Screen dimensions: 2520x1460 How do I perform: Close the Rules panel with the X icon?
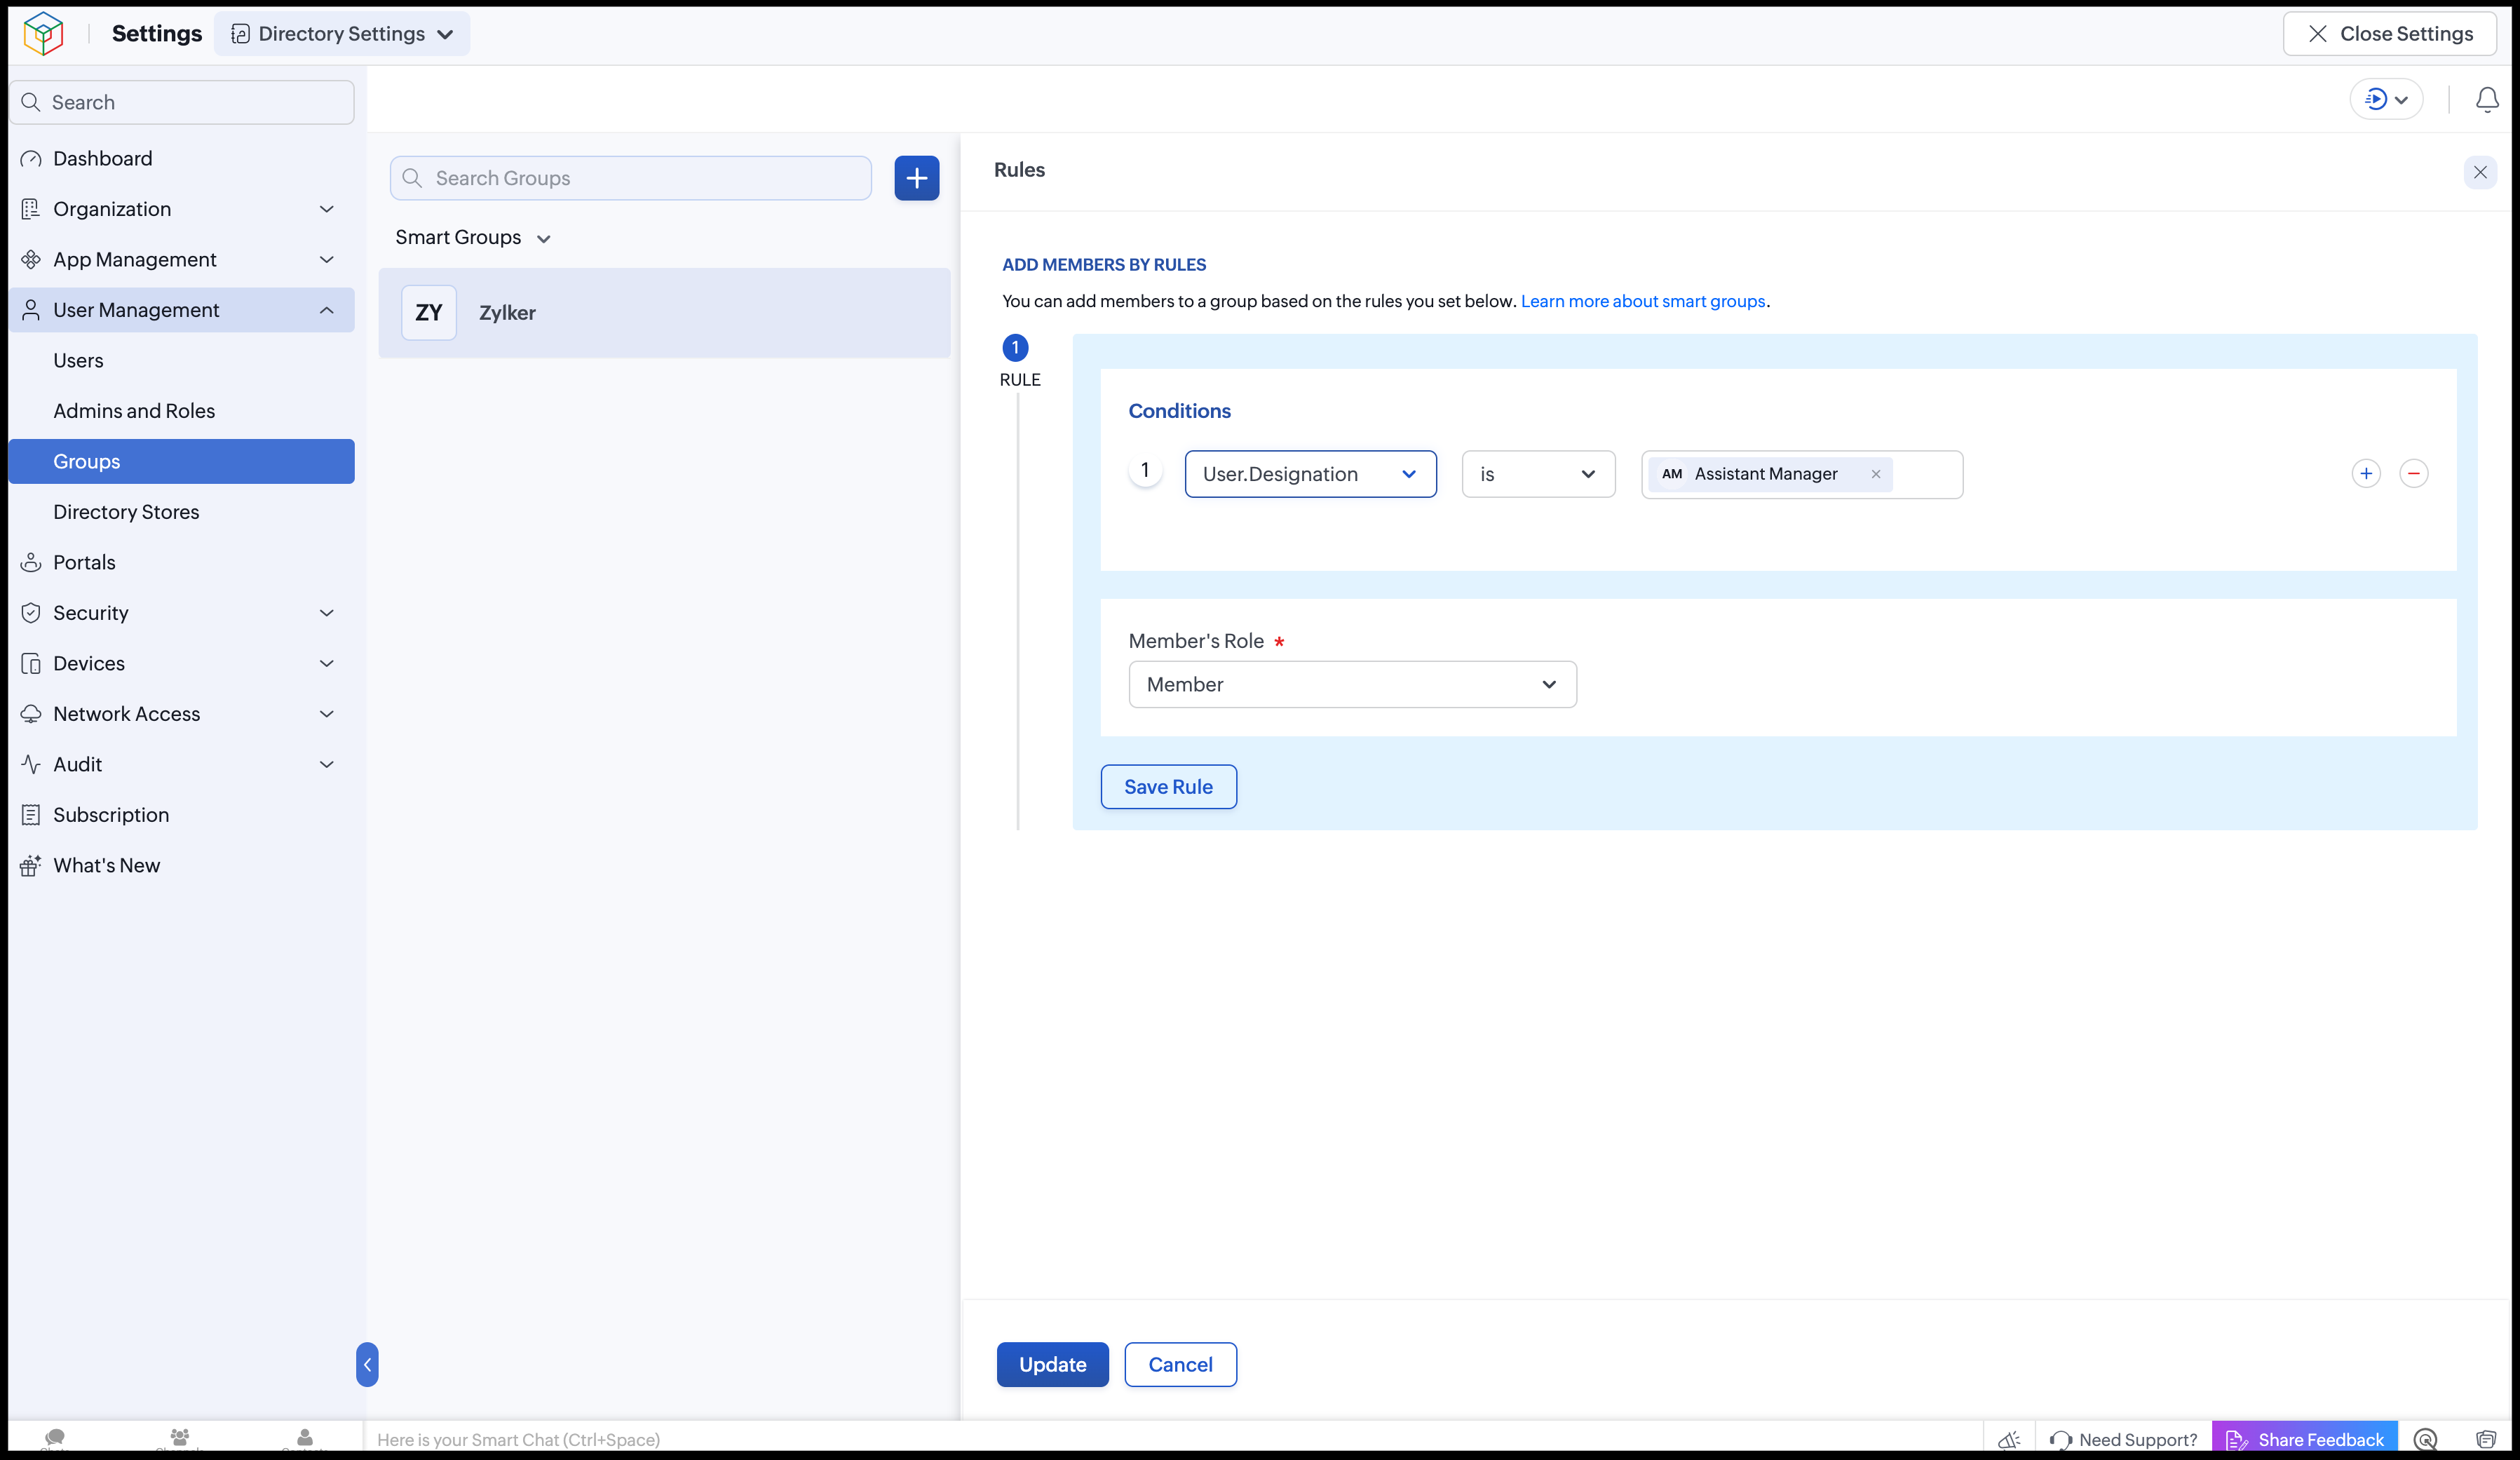click(x=2480, y=172)
